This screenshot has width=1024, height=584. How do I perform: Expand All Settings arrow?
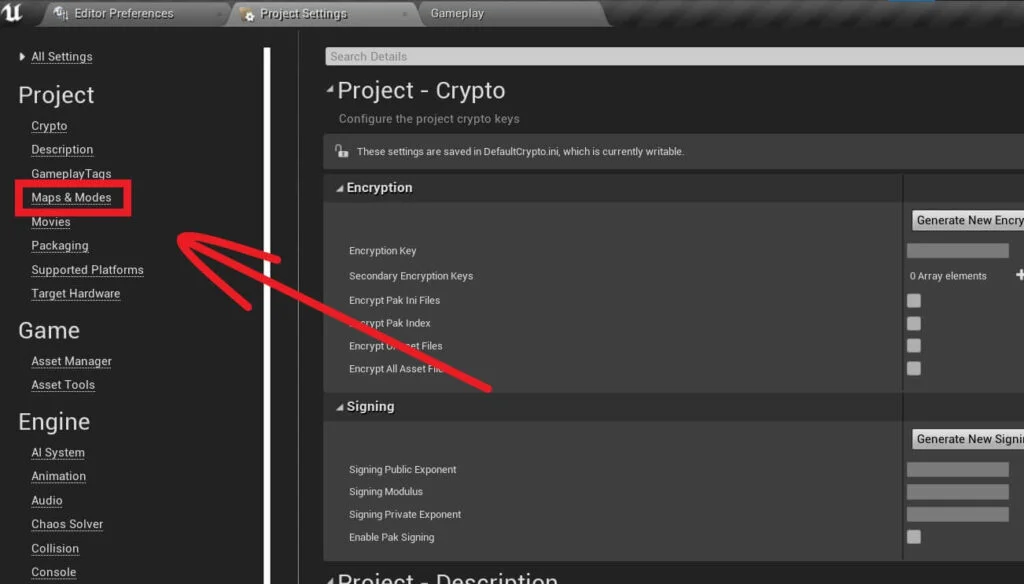pos(22,57)
